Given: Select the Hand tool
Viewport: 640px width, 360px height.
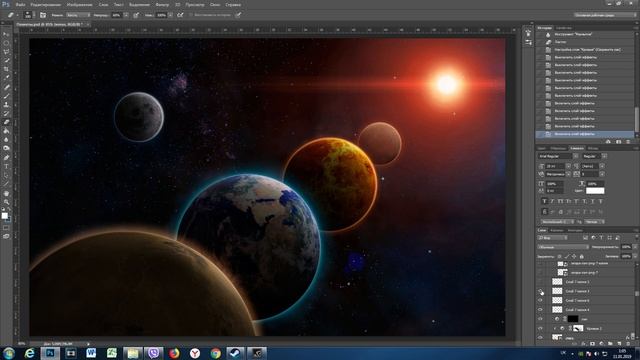Looking at the screenshot, I should coord(6,193).
